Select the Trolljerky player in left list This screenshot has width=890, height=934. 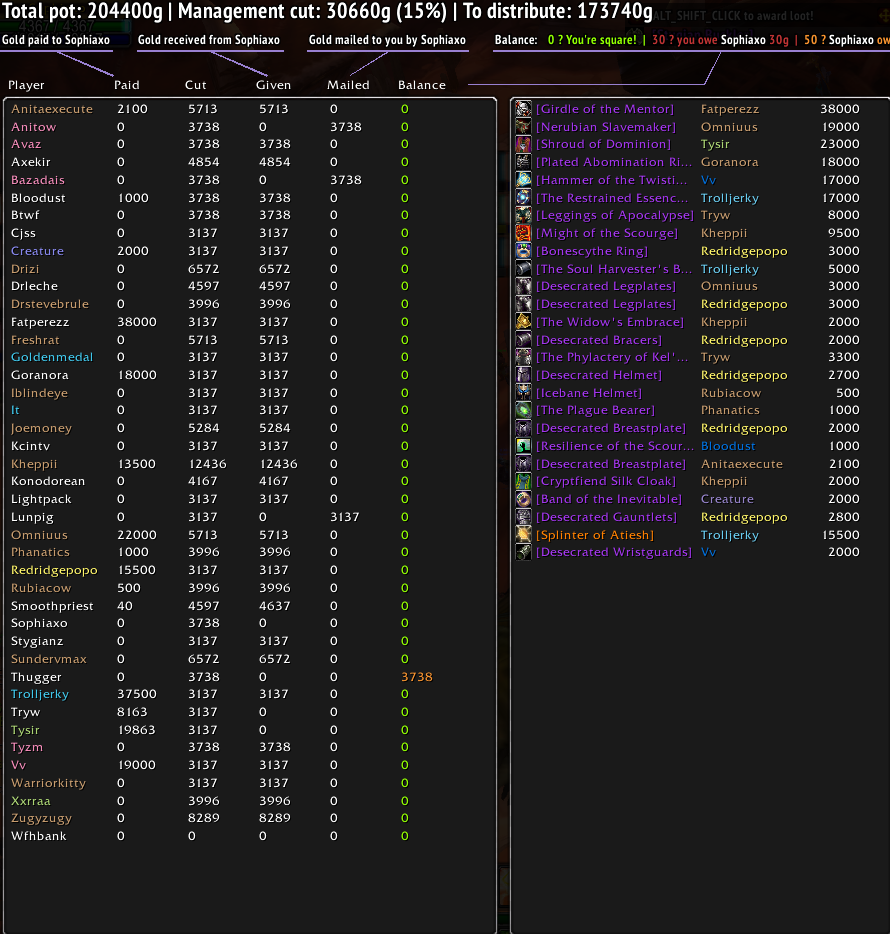click(x=40, y=694)
